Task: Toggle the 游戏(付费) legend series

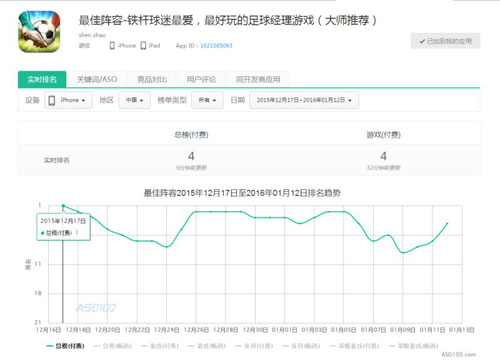Action: coord(160,346)
